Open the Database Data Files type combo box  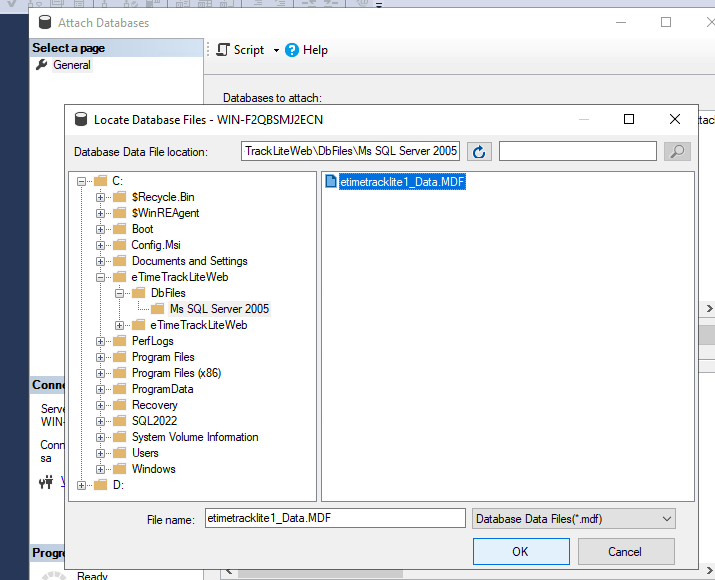click(x=574, y=519)
